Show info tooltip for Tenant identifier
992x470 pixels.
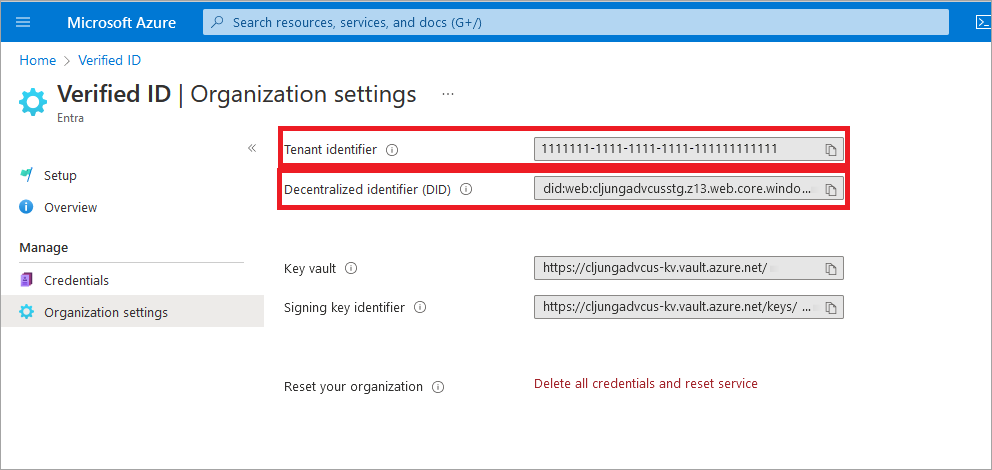(392, 150)
